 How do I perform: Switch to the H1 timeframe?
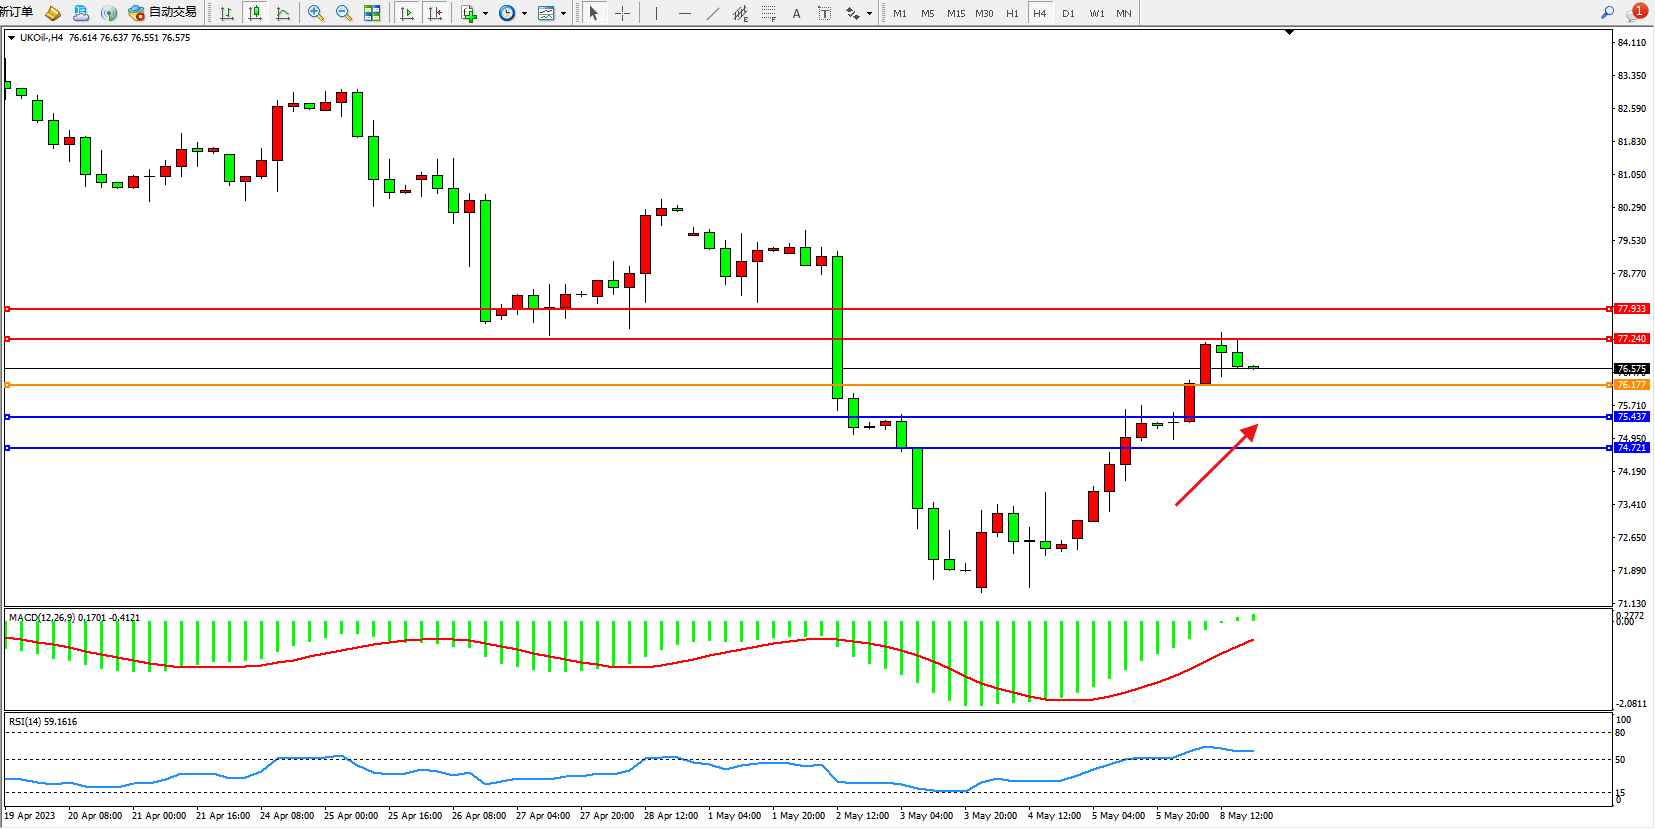point(1012,13)
